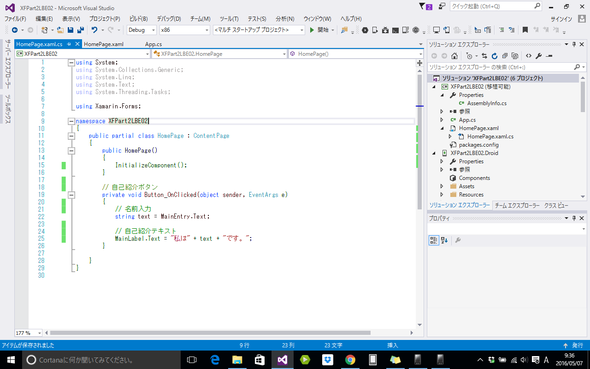Open the Debug configuration dropdown
590x369 pixels.
point(141,30)
